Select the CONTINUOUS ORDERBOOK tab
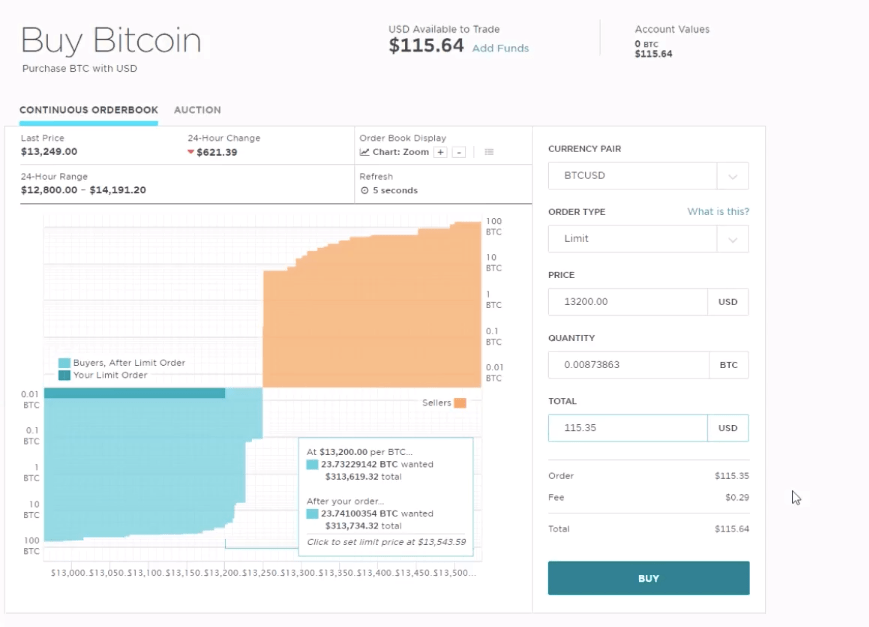 [88, 110]
